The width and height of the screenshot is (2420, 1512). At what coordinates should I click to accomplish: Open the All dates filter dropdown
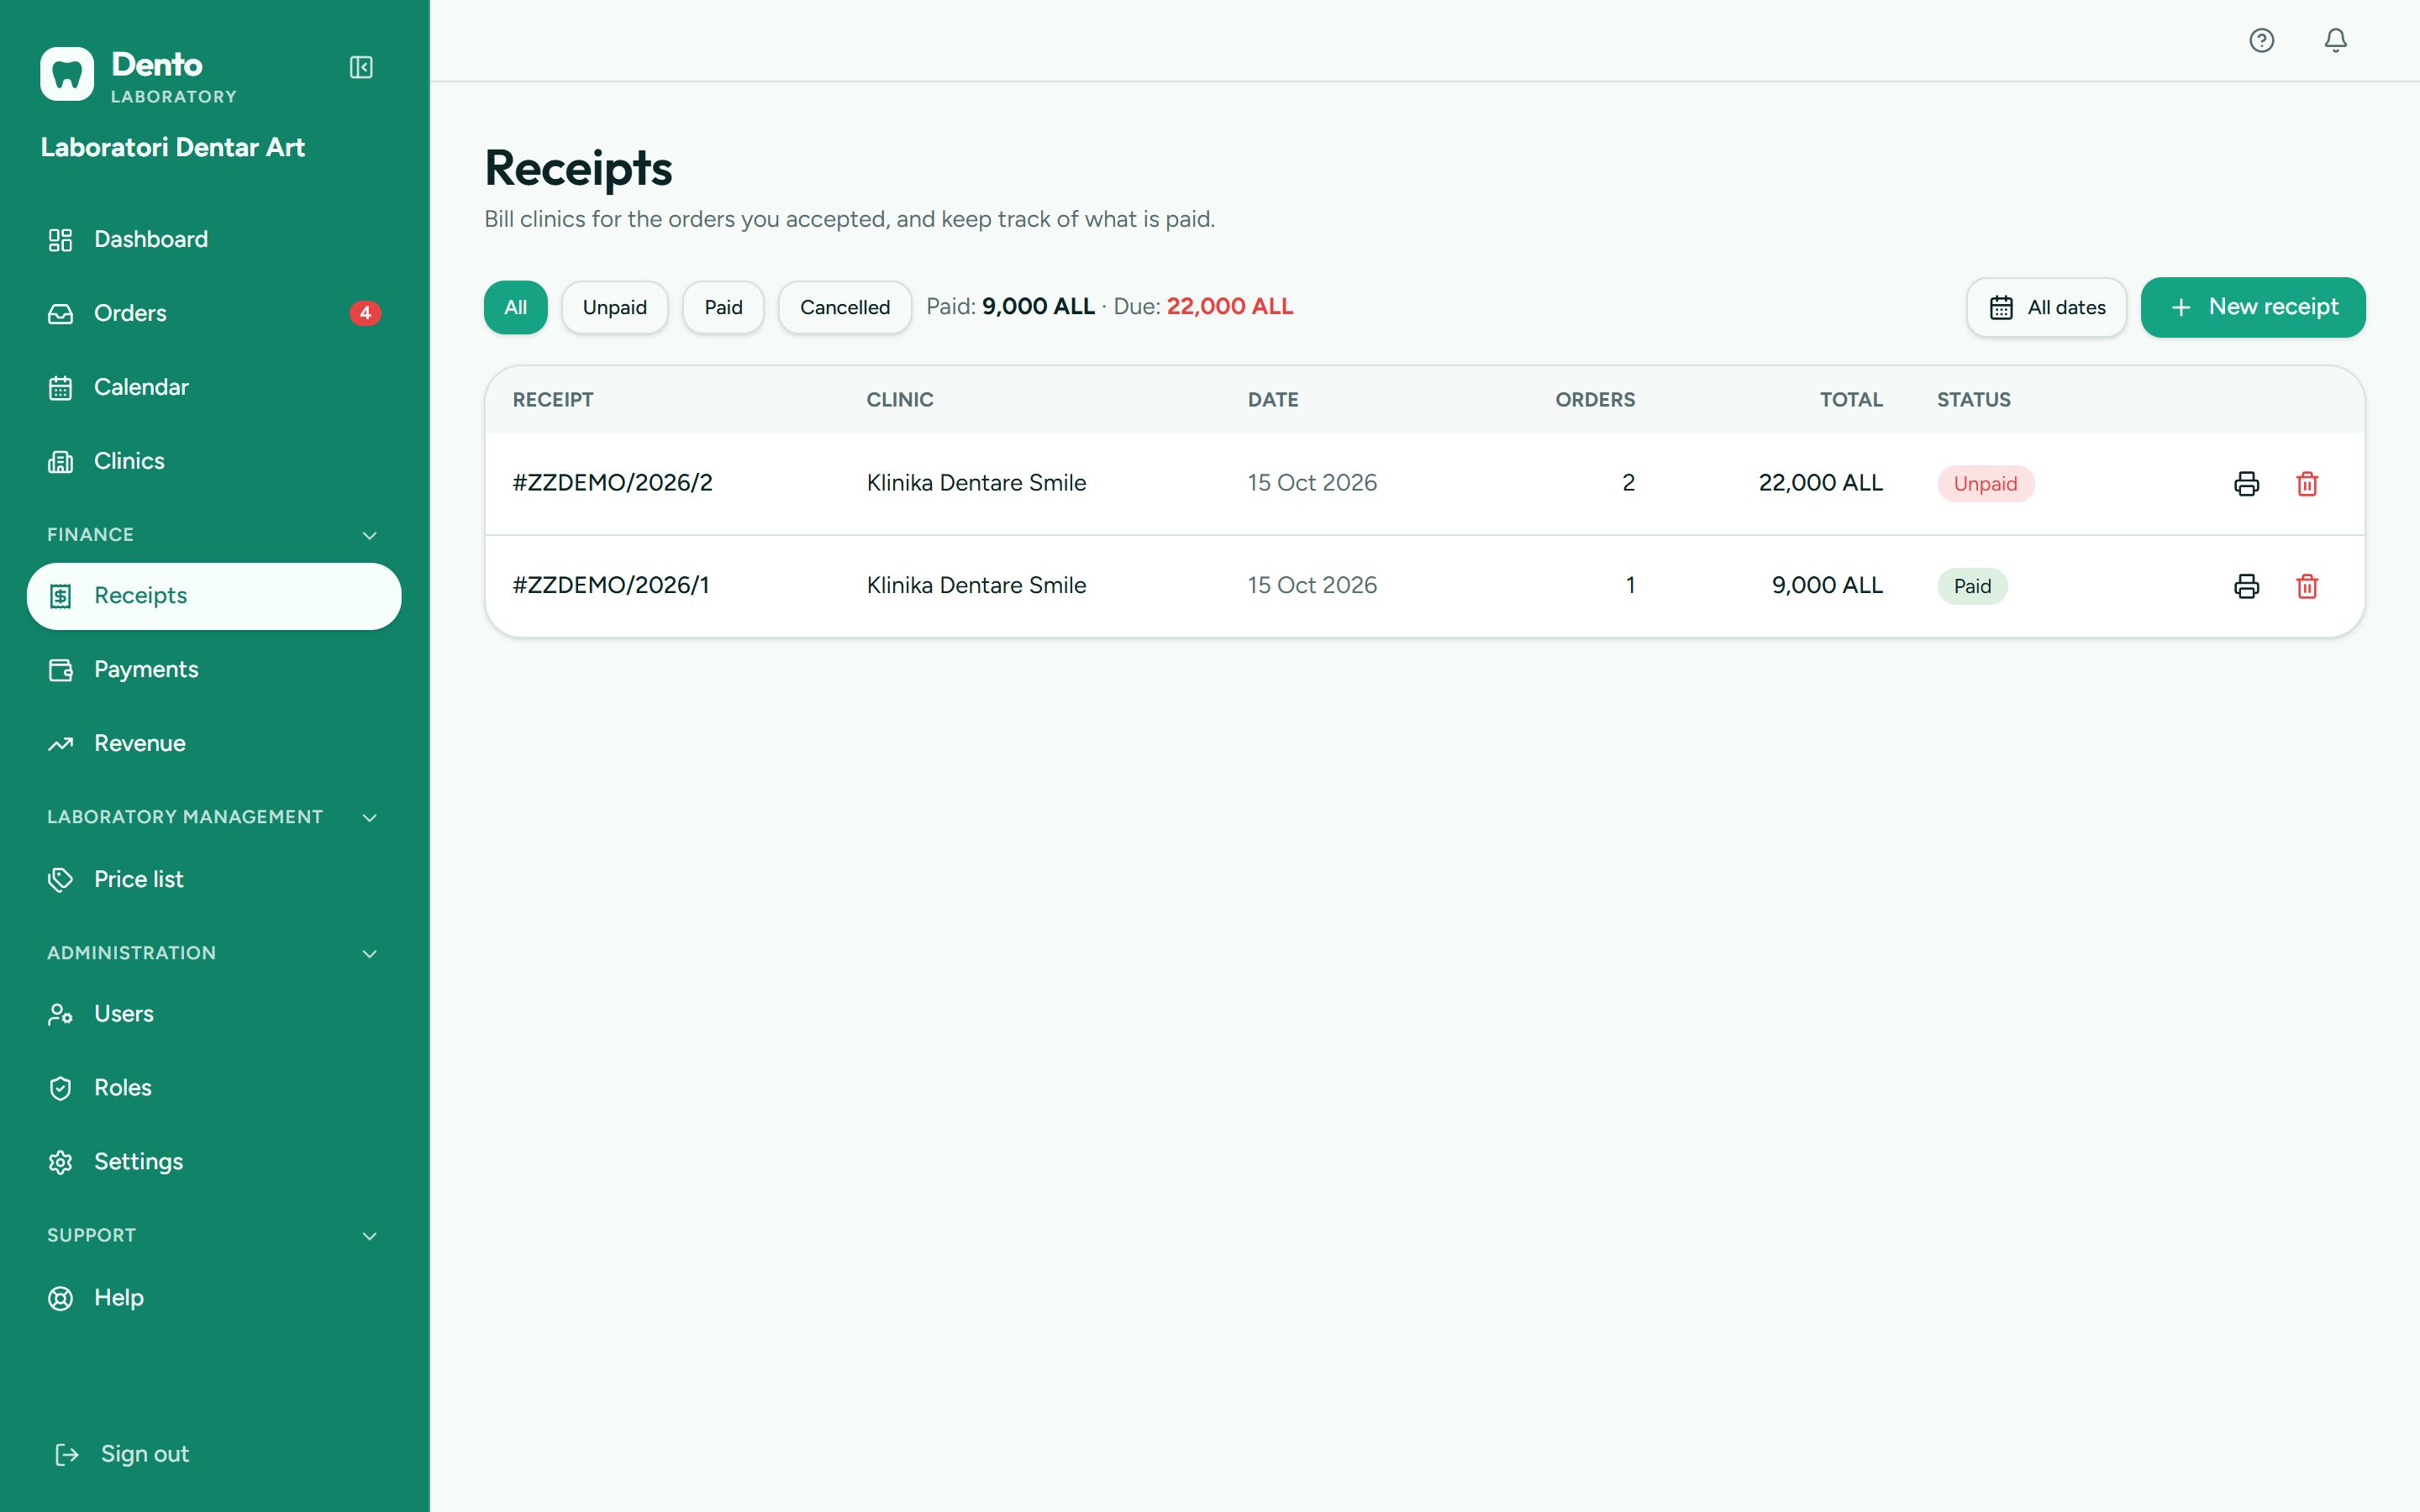[x=2046, y=307]
